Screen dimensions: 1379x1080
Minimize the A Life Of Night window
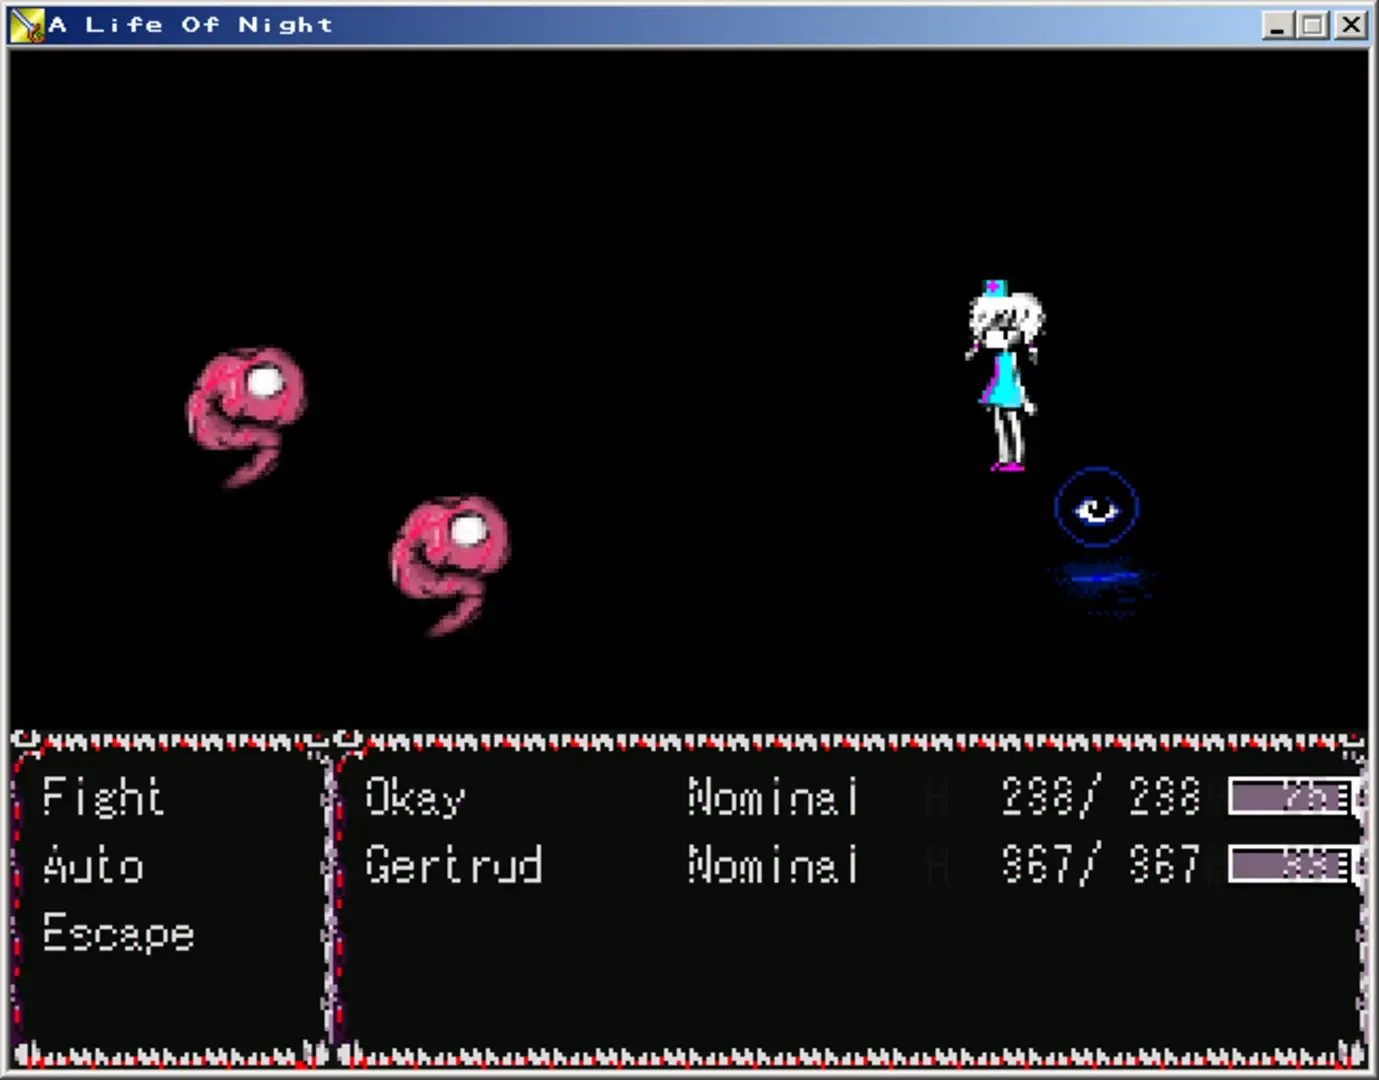point(1277,25)
